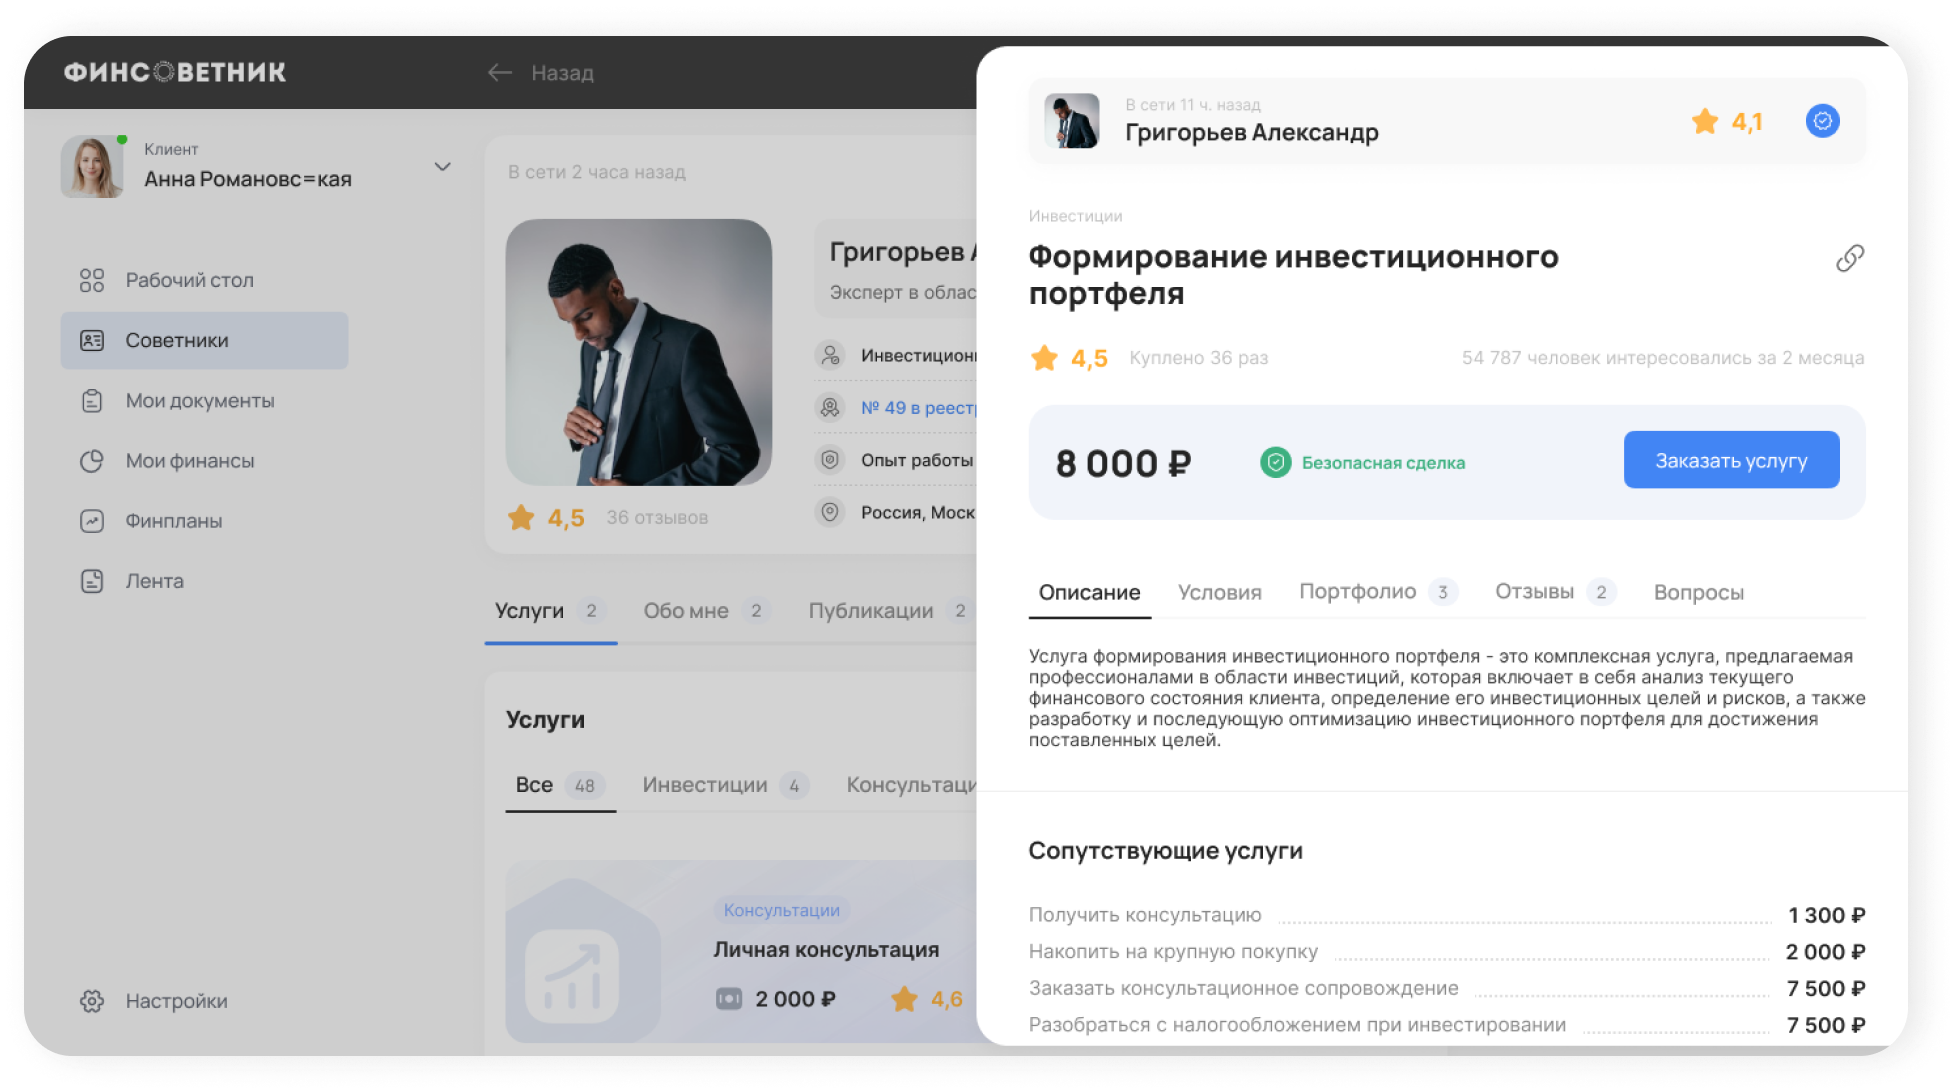Open Финпланы using its graph icon
Viewport: 1956px width, 1092px height.
point(92,520)
